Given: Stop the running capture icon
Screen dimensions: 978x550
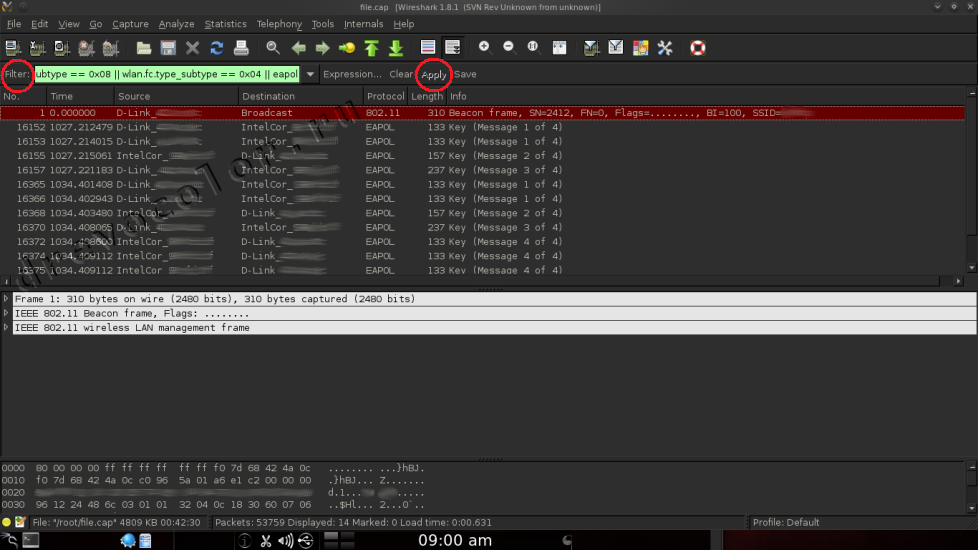Looking at the screenshot, I should pos(86,48).
